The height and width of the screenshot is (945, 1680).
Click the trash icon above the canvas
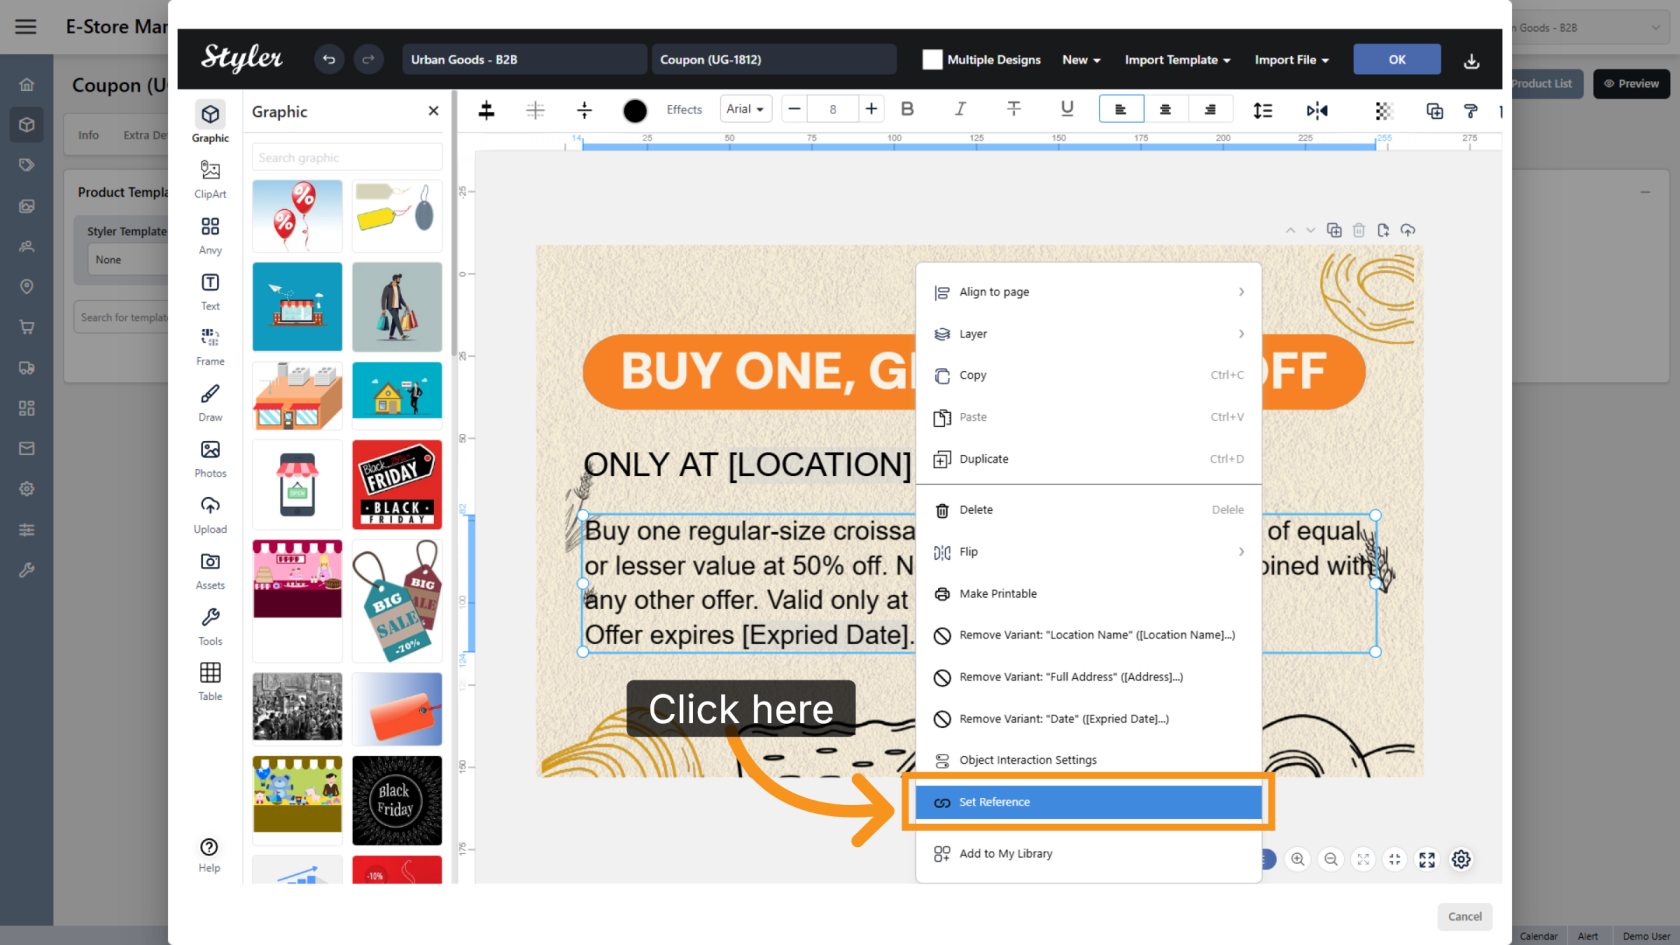[x=1359, y=230]
